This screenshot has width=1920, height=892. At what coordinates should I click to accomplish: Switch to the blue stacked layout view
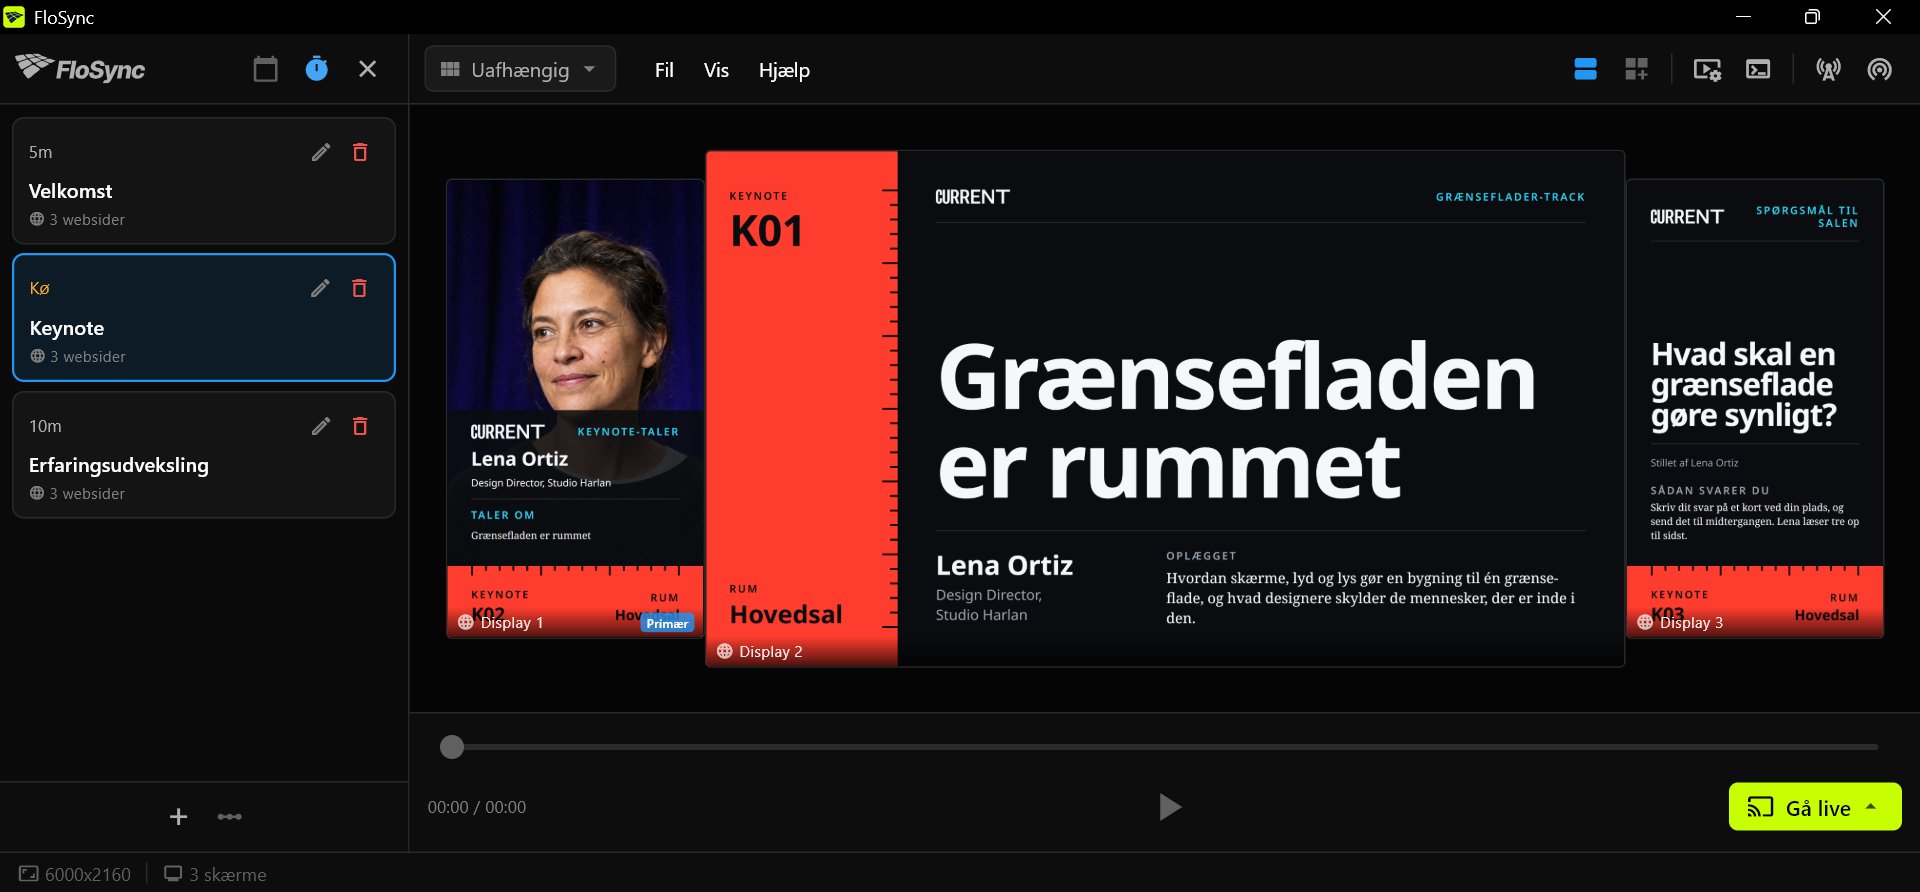tap(1585, 69)
